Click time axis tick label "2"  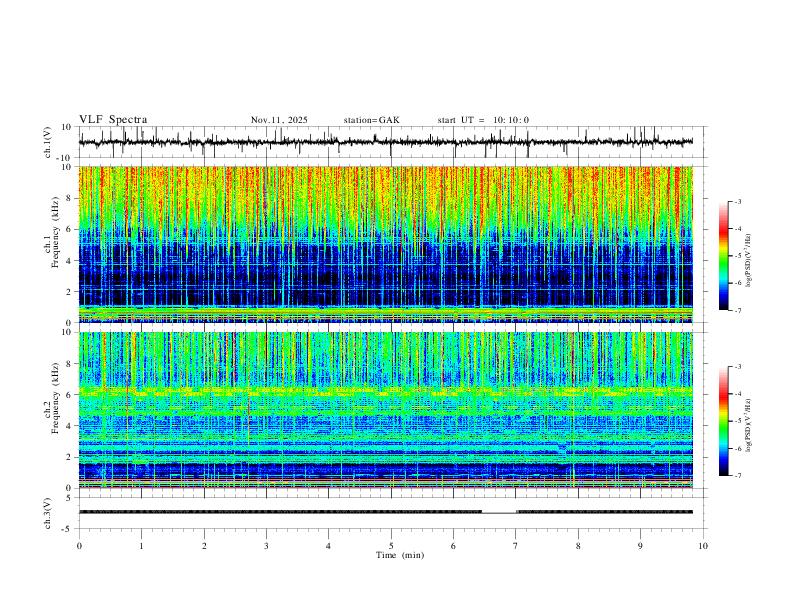coord(204,546)
